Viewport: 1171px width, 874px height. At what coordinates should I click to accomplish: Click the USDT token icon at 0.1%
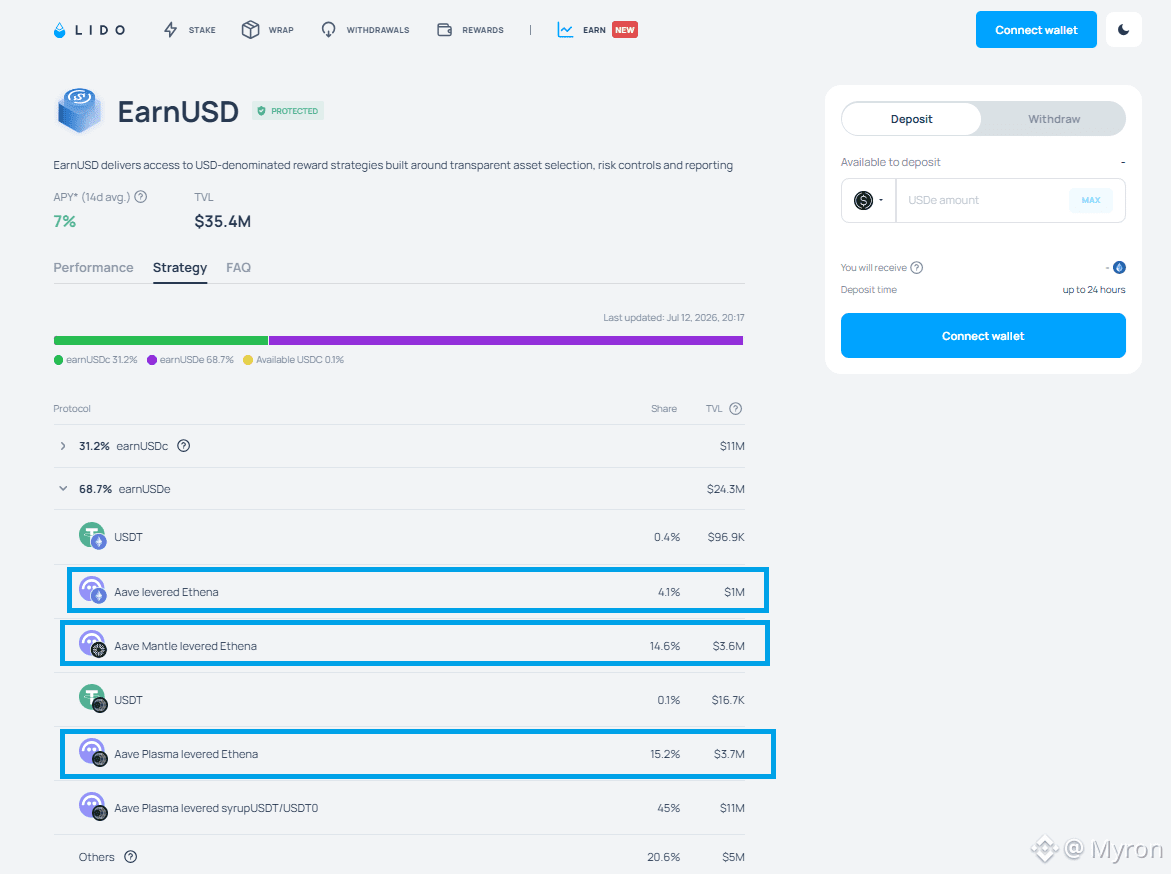(x=93, y=698)
